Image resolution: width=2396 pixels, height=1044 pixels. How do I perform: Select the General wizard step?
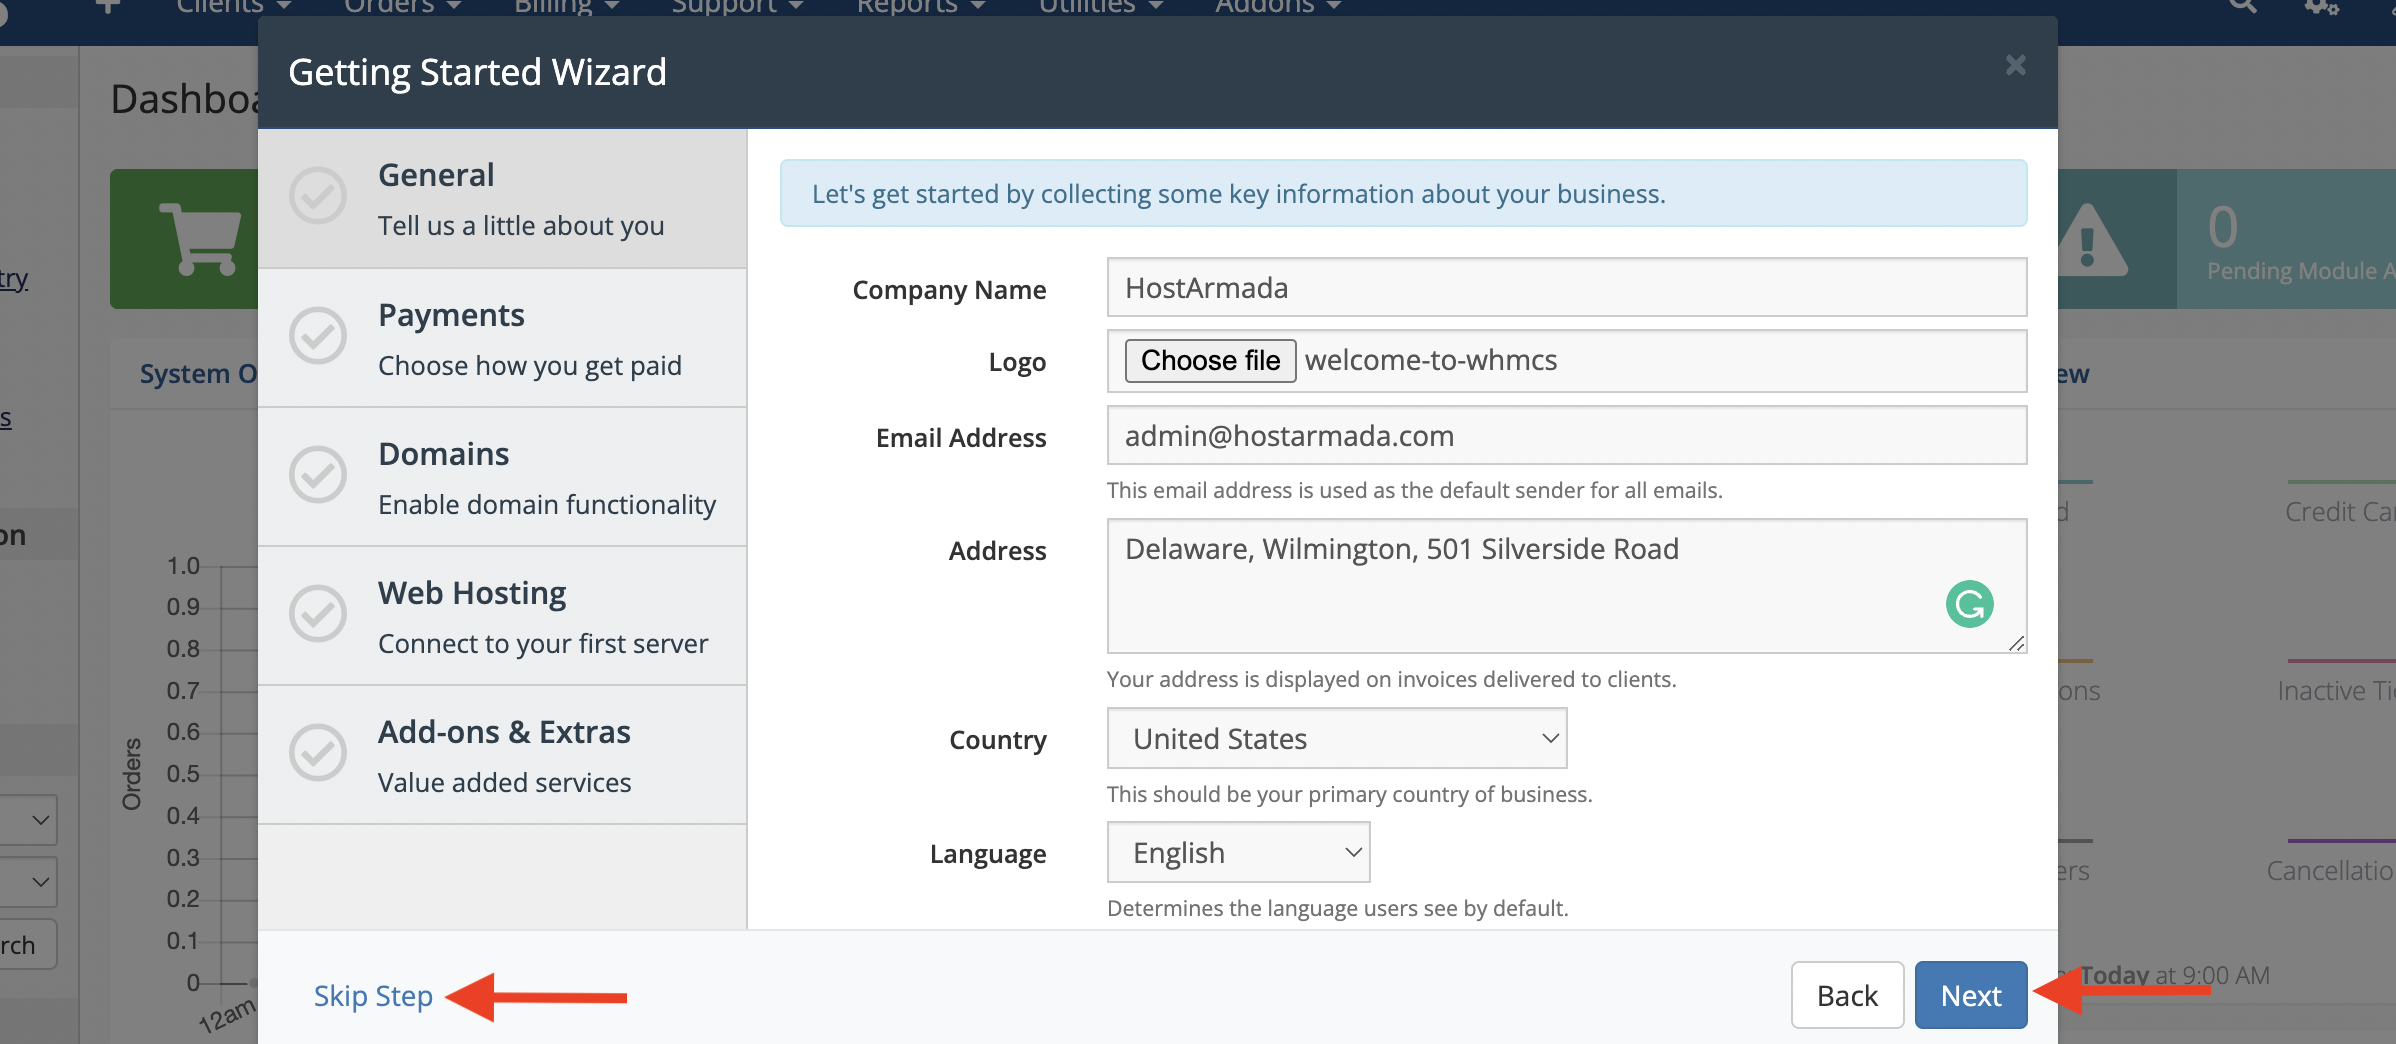502,199
